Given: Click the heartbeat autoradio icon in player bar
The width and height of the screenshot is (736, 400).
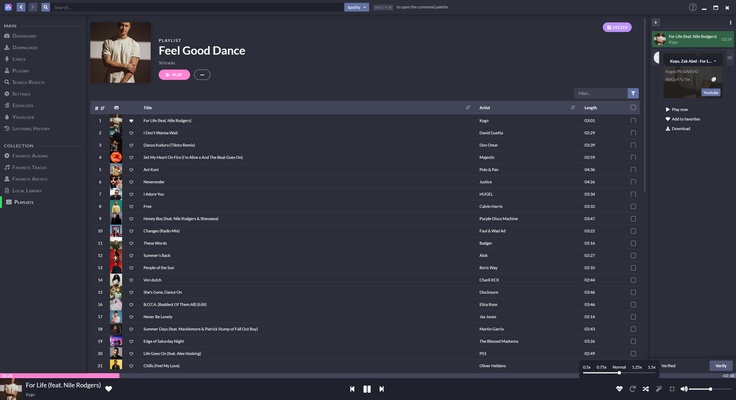Looking at the screenshot, I should (619, 389).
